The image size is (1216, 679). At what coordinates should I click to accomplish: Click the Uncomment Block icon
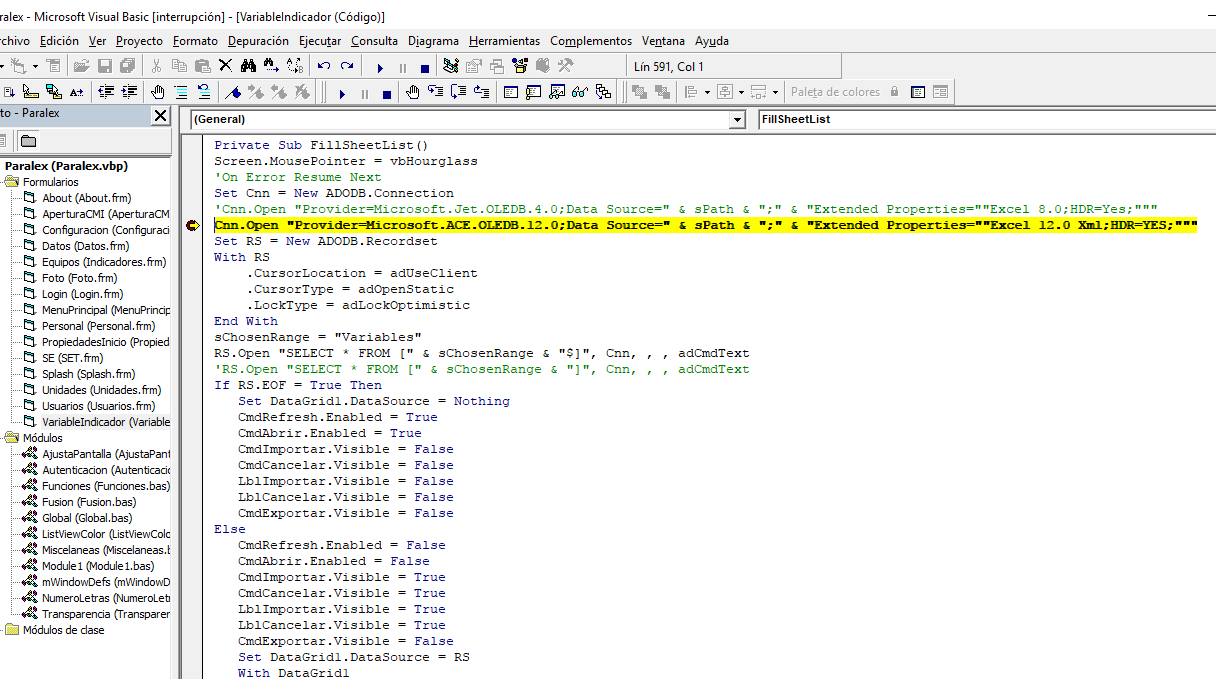[x=204, y=92]
